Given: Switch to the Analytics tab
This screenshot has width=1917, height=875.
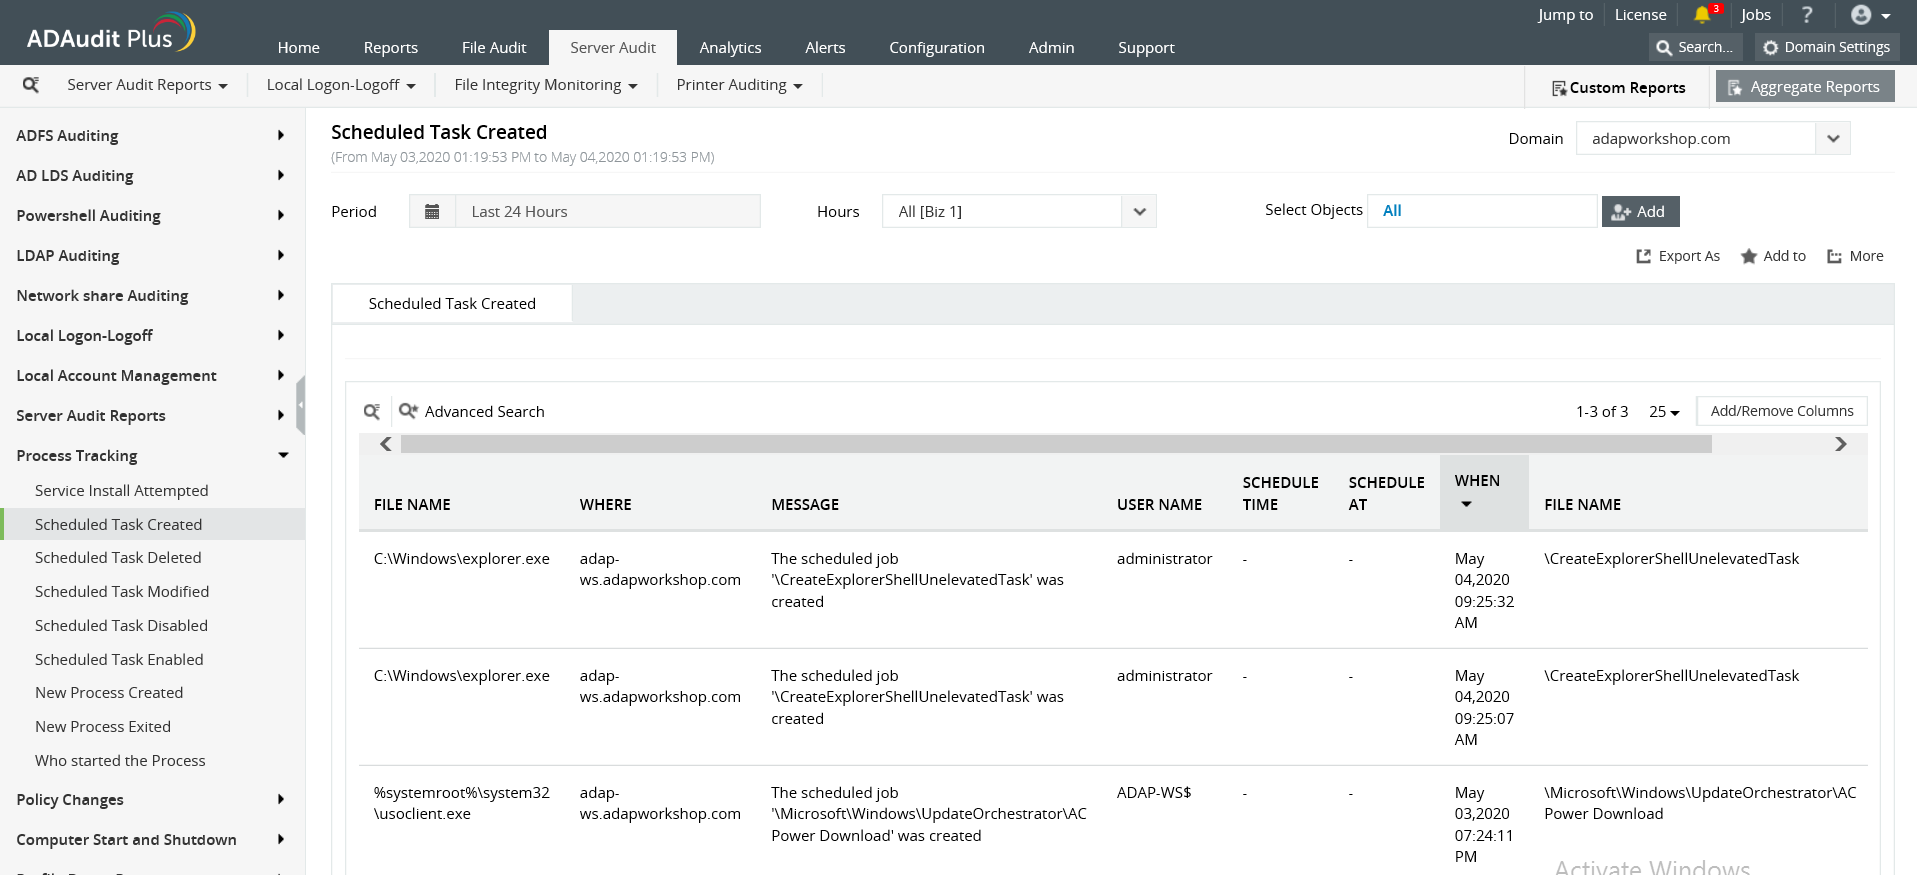Looking at the screenshot, I should 730,48.
